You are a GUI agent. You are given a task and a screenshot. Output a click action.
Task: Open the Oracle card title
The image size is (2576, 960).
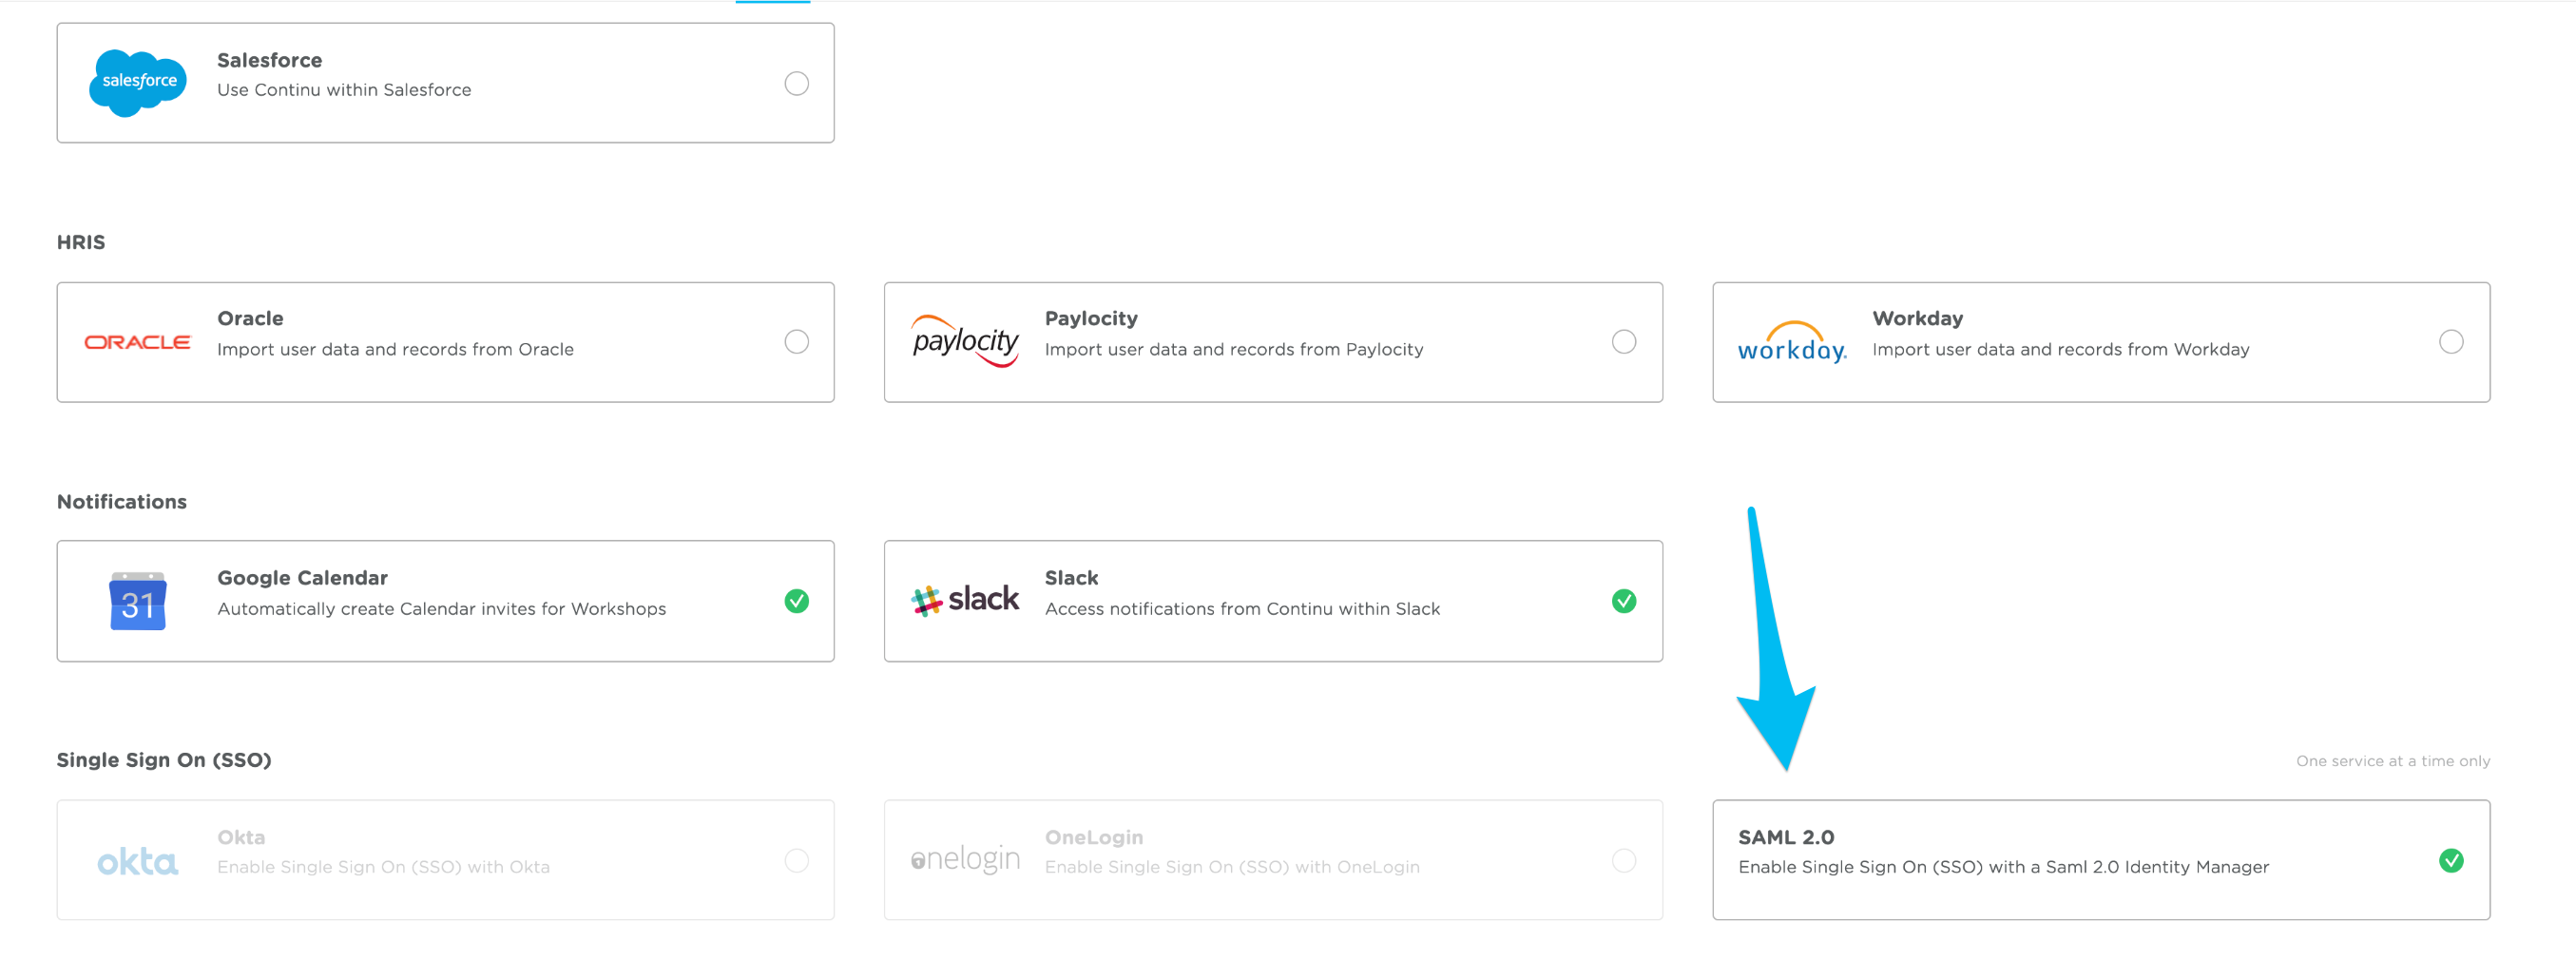pos(250,318)
